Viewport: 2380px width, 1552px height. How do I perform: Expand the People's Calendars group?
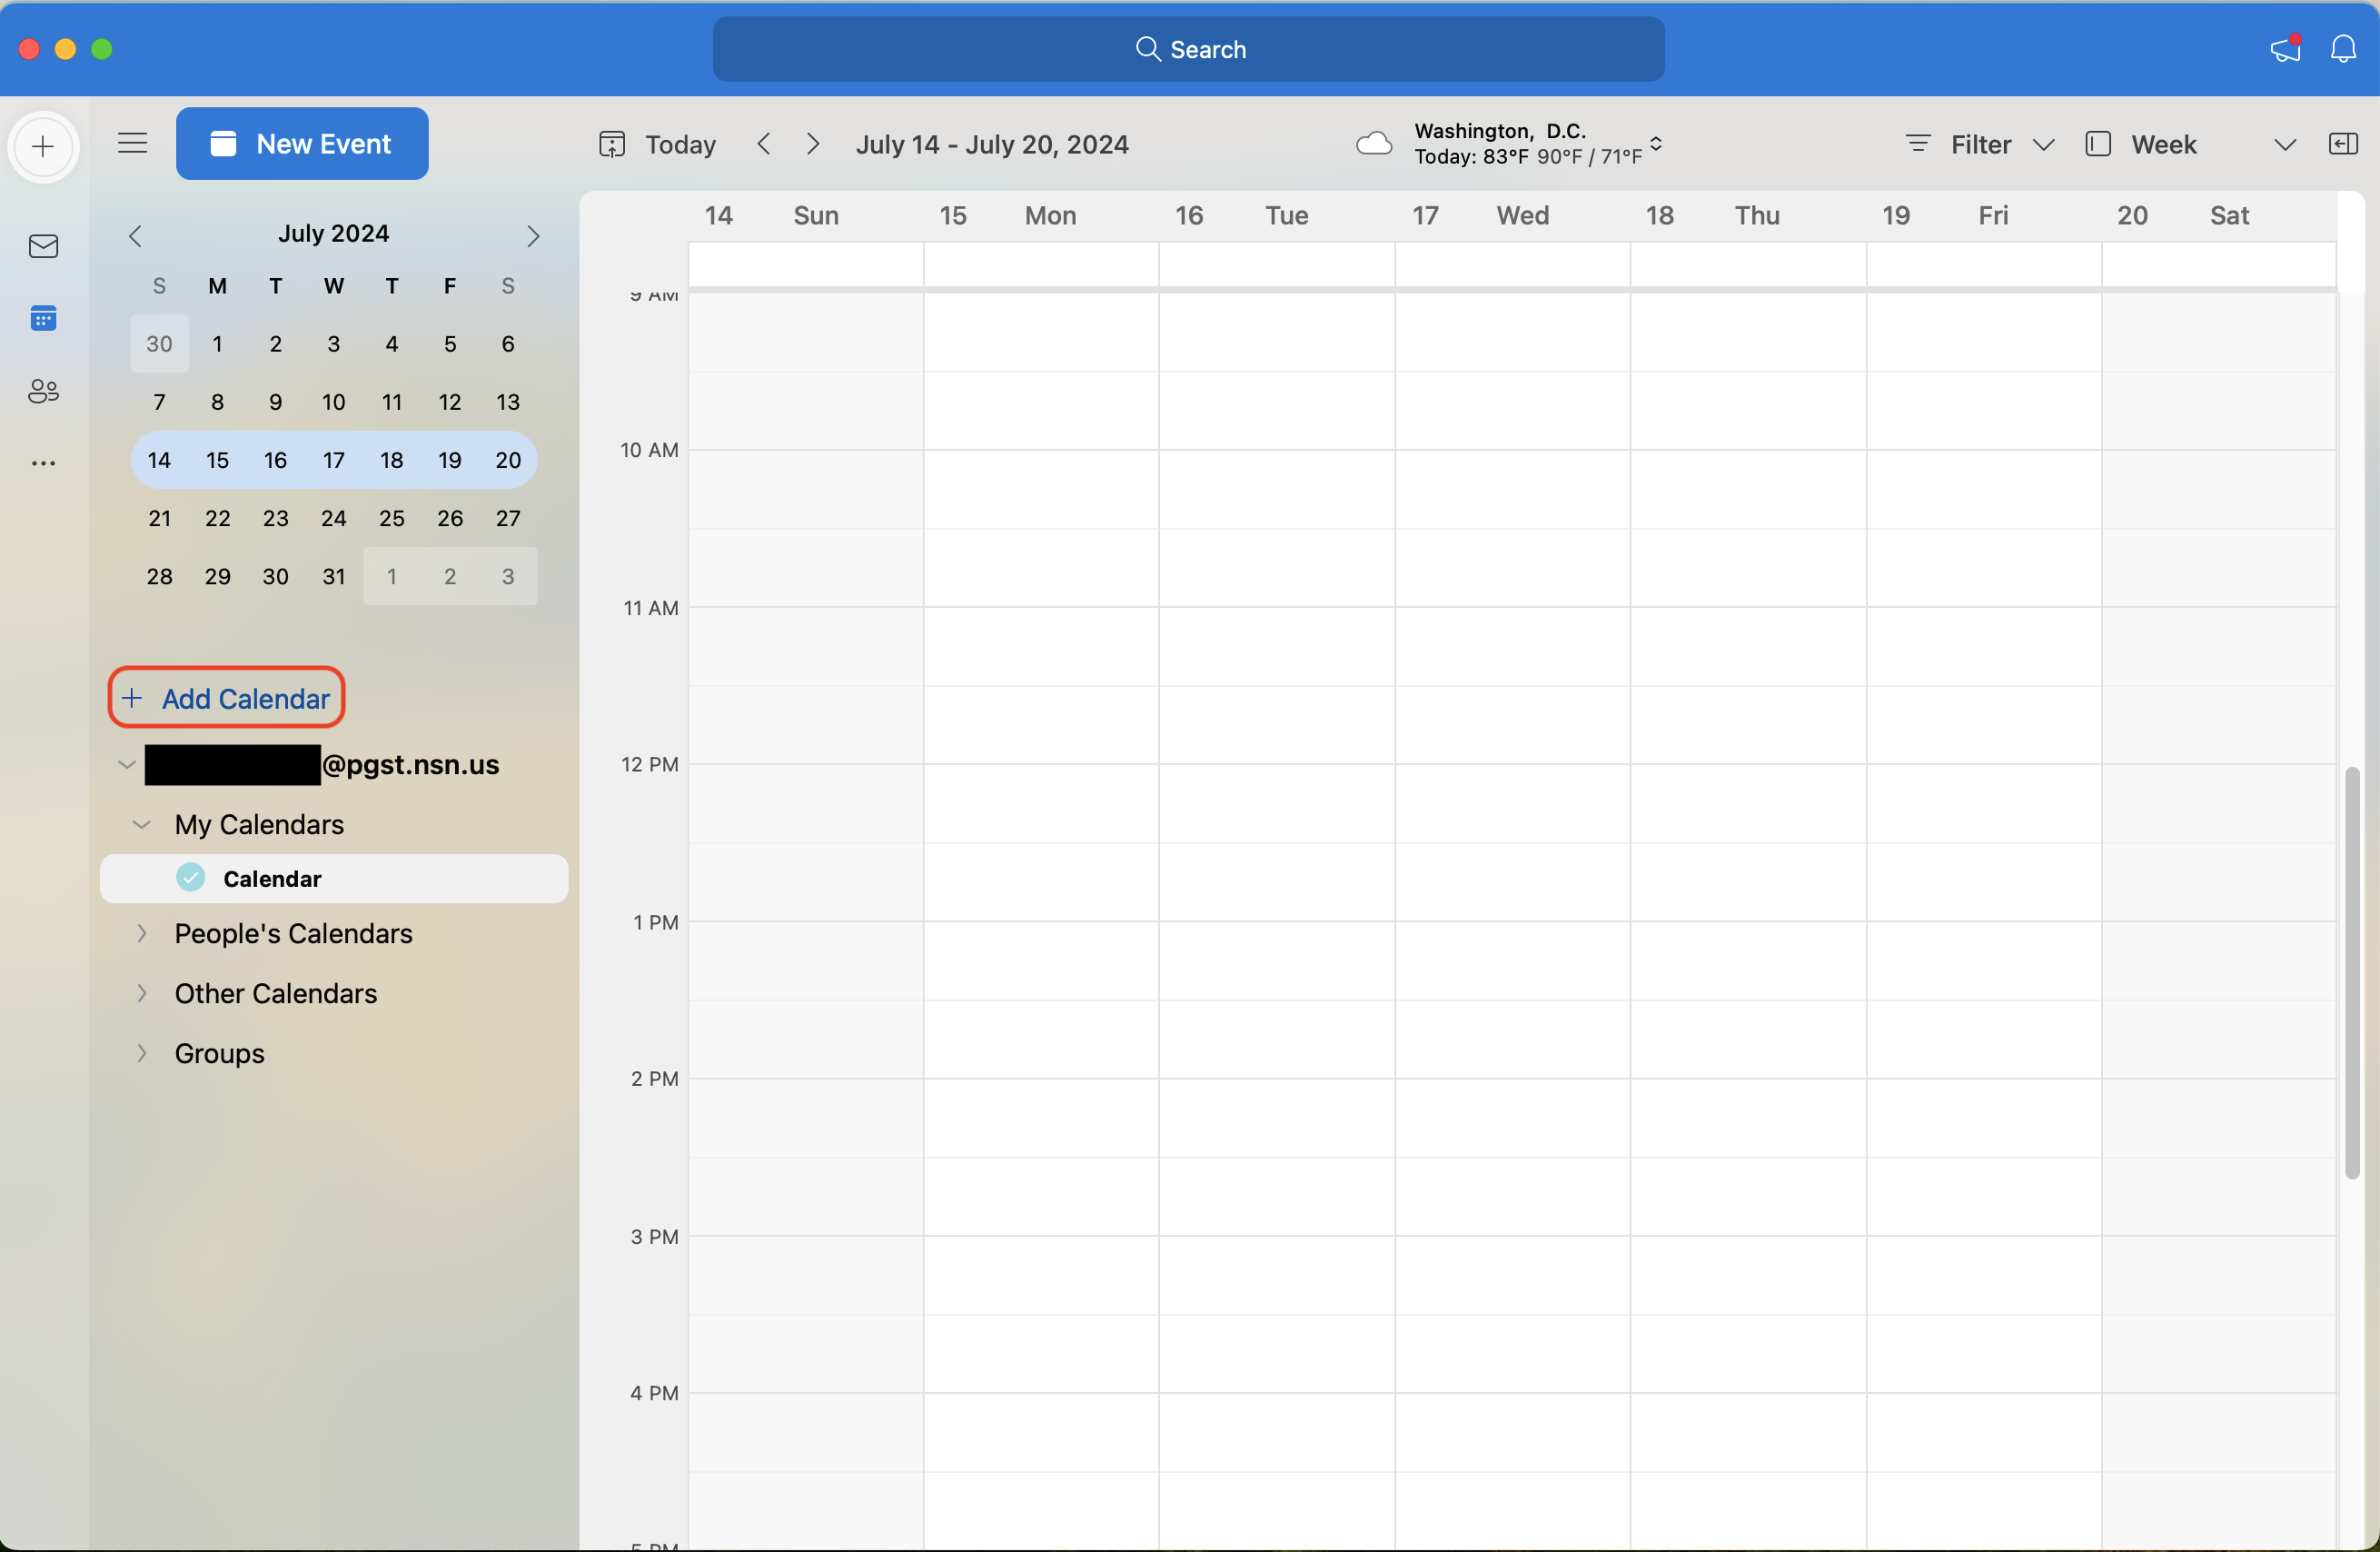[x=142, y=933]
